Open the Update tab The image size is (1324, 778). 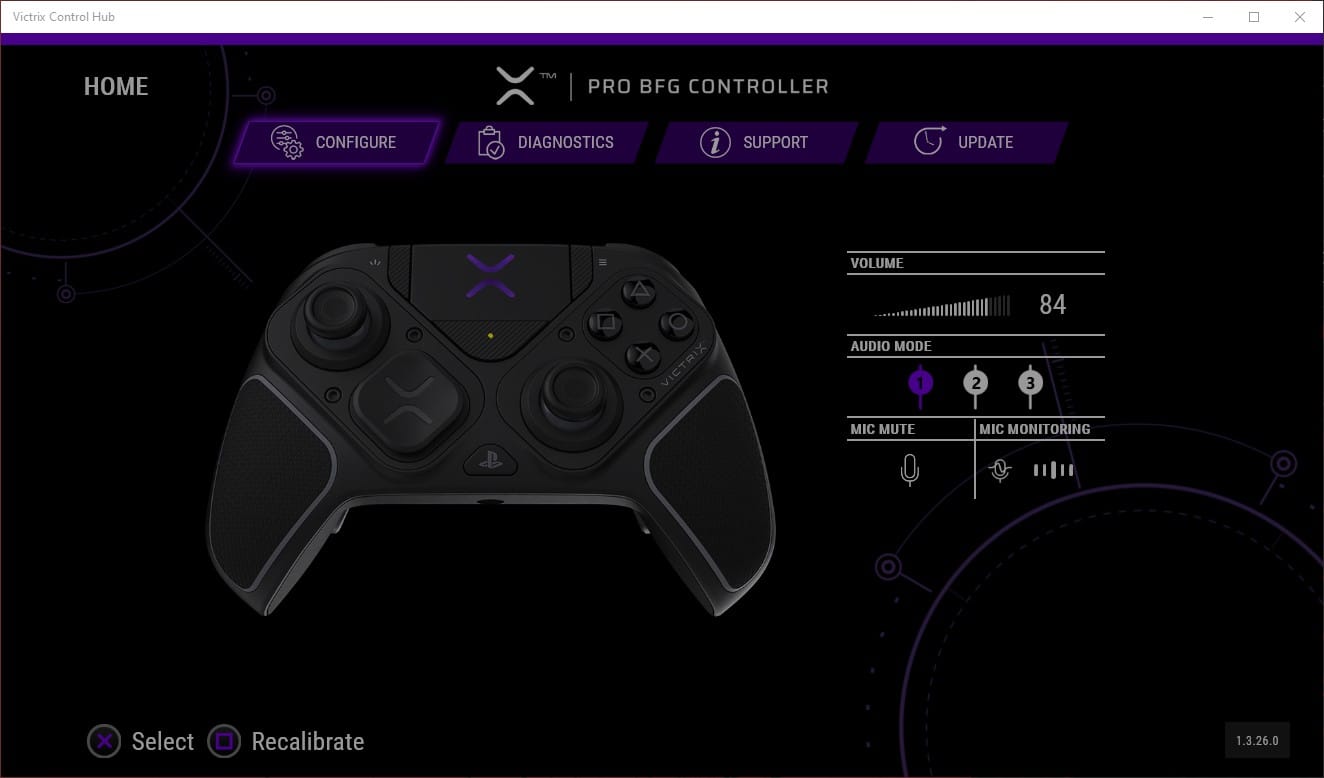pyautogui.click(x=967, y=142)
